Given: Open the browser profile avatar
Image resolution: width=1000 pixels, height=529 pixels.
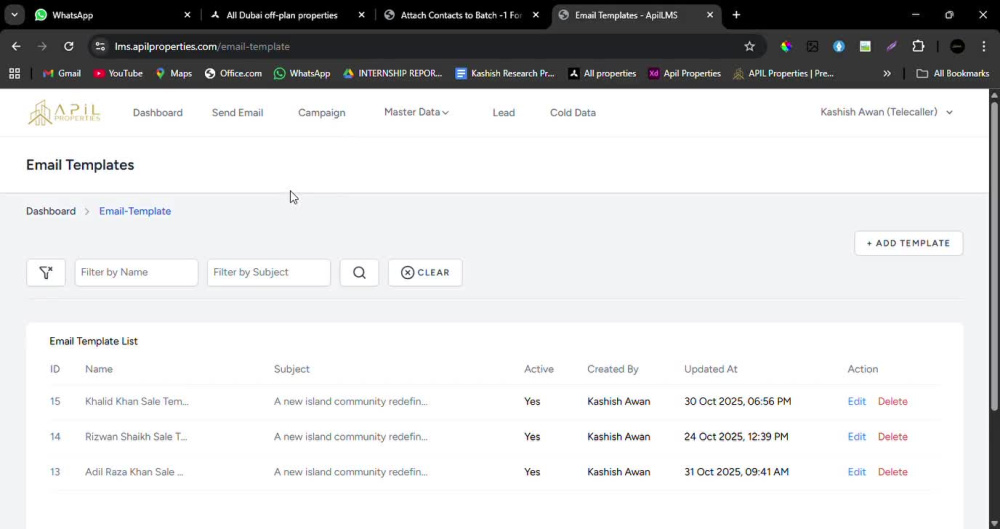Looking at the screenshot, I should click(x=957, y=46).
